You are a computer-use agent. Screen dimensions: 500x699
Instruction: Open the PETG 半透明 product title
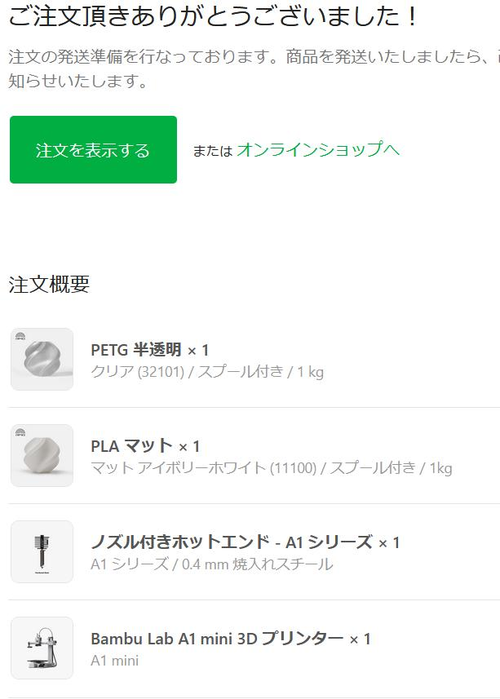click(136, 350)
